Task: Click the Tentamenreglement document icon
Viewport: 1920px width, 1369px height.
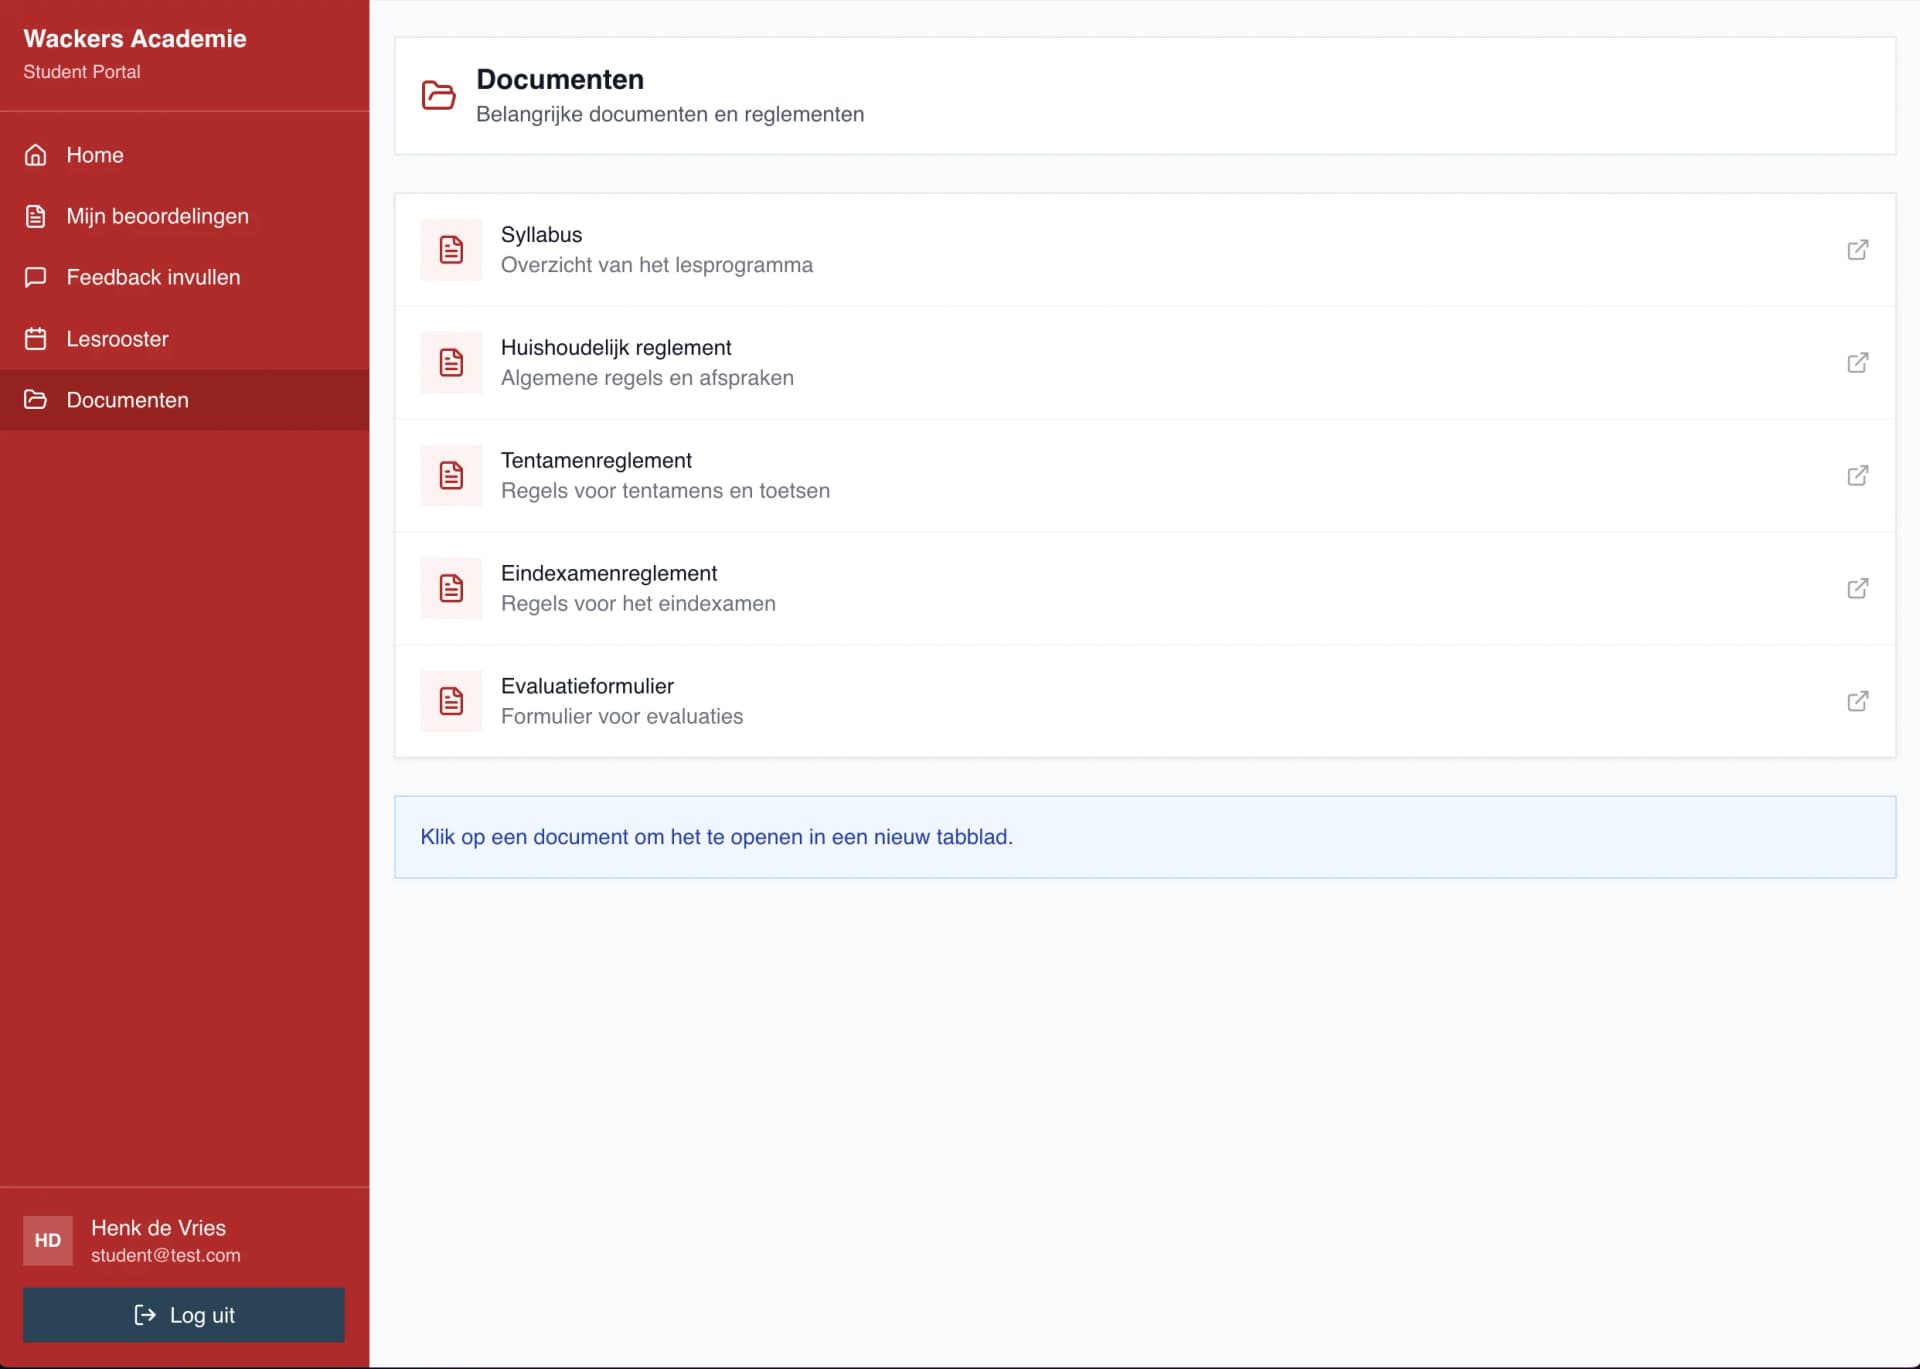Action: pyautogui.click(x=451, y=475)
